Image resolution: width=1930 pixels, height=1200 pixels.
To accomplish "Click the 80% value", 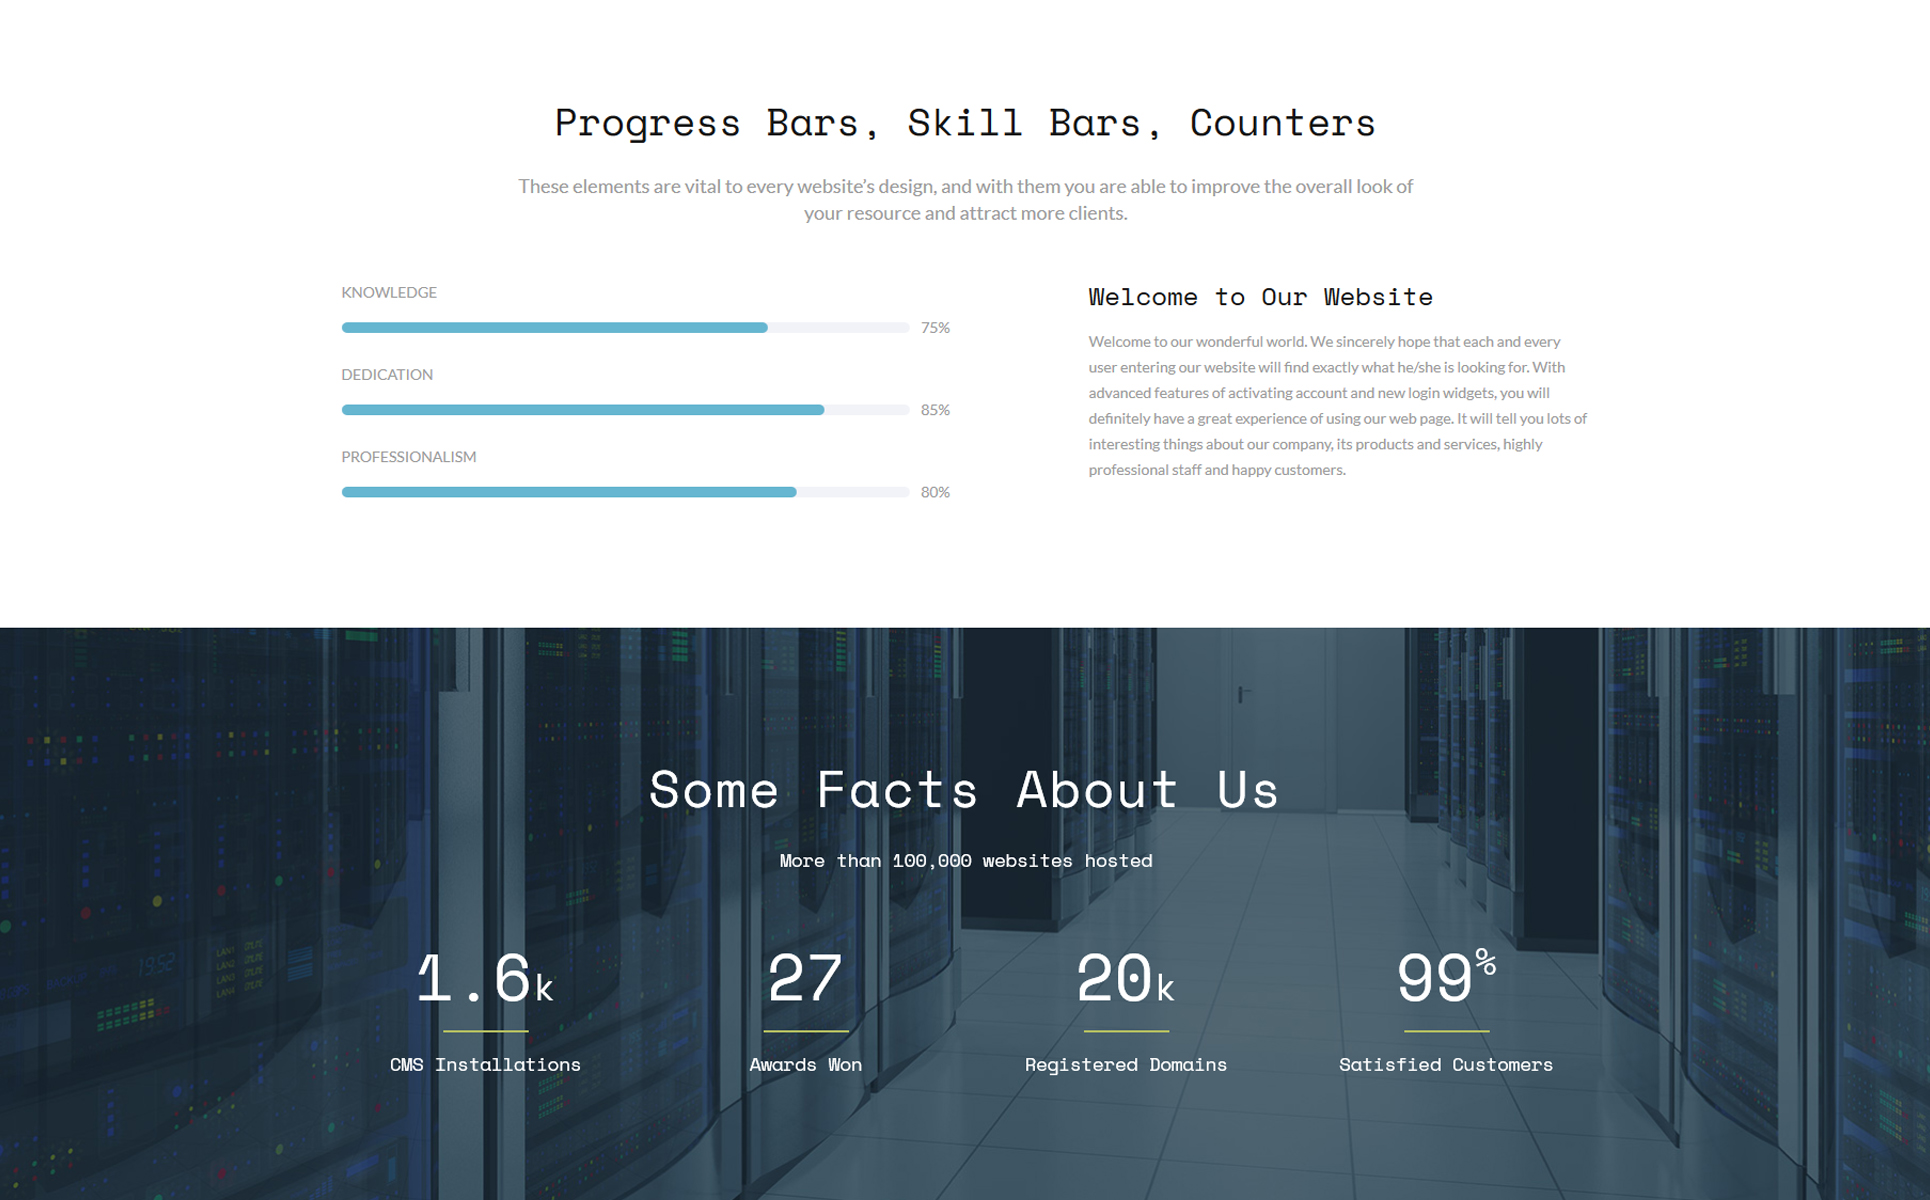I will (935, 492).
